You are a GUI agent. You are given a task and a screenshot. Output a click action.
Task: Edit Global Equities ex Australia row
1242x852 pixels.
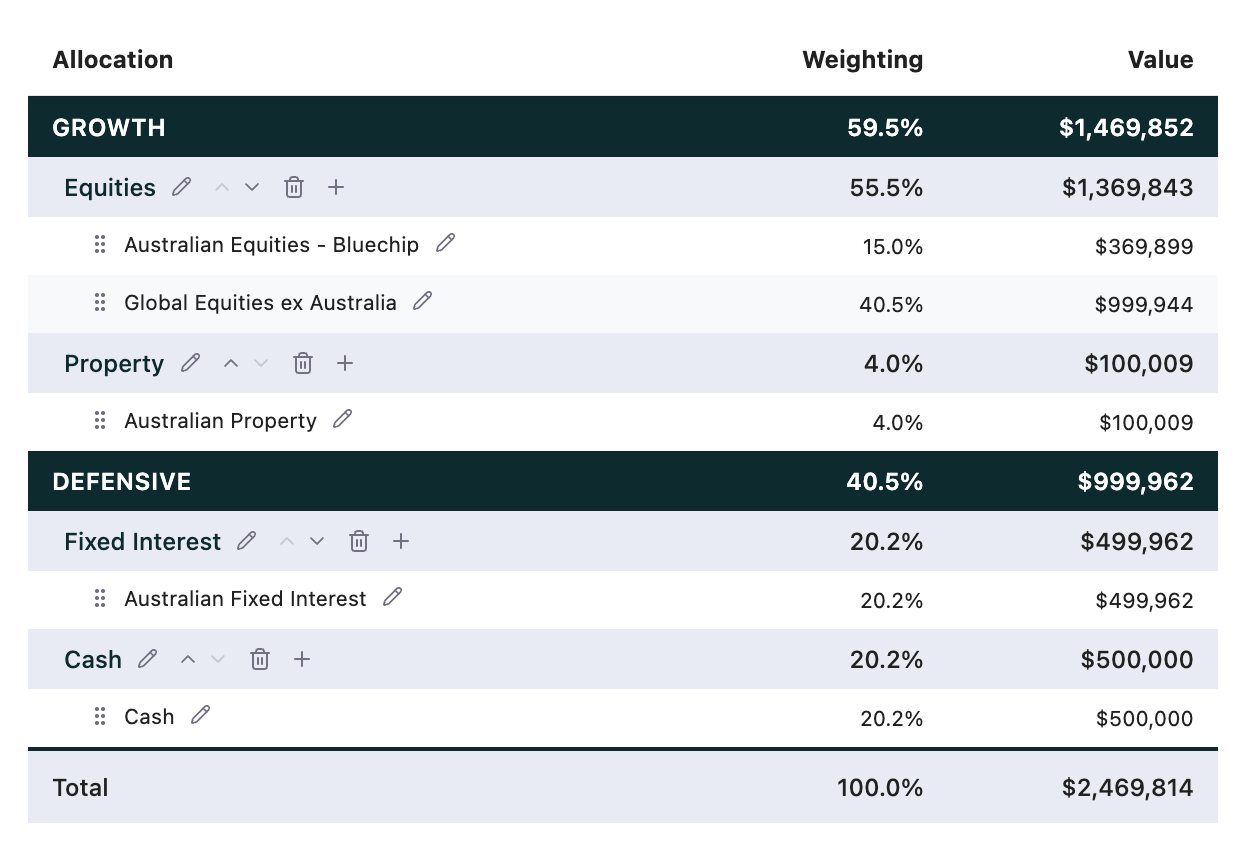423,301
